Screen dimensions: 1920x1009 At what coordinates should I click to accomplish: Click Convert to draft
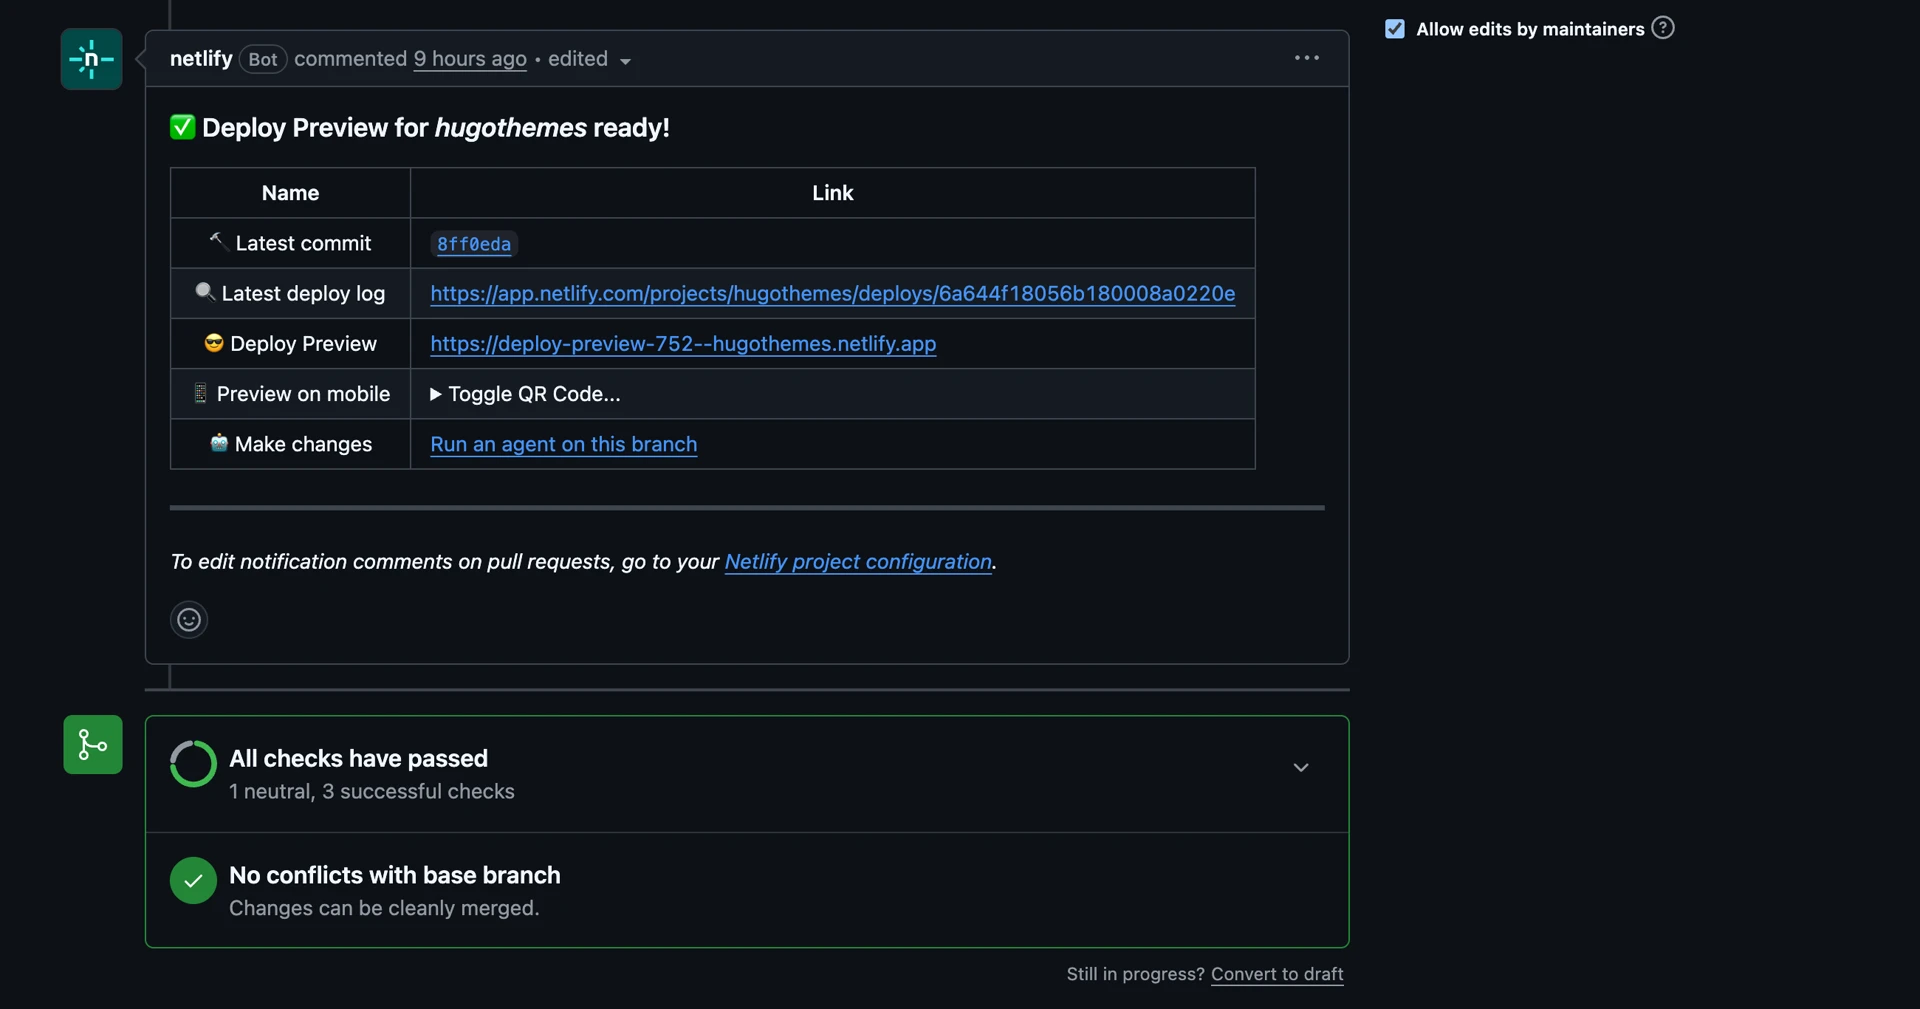click(x=1277, y=974)
